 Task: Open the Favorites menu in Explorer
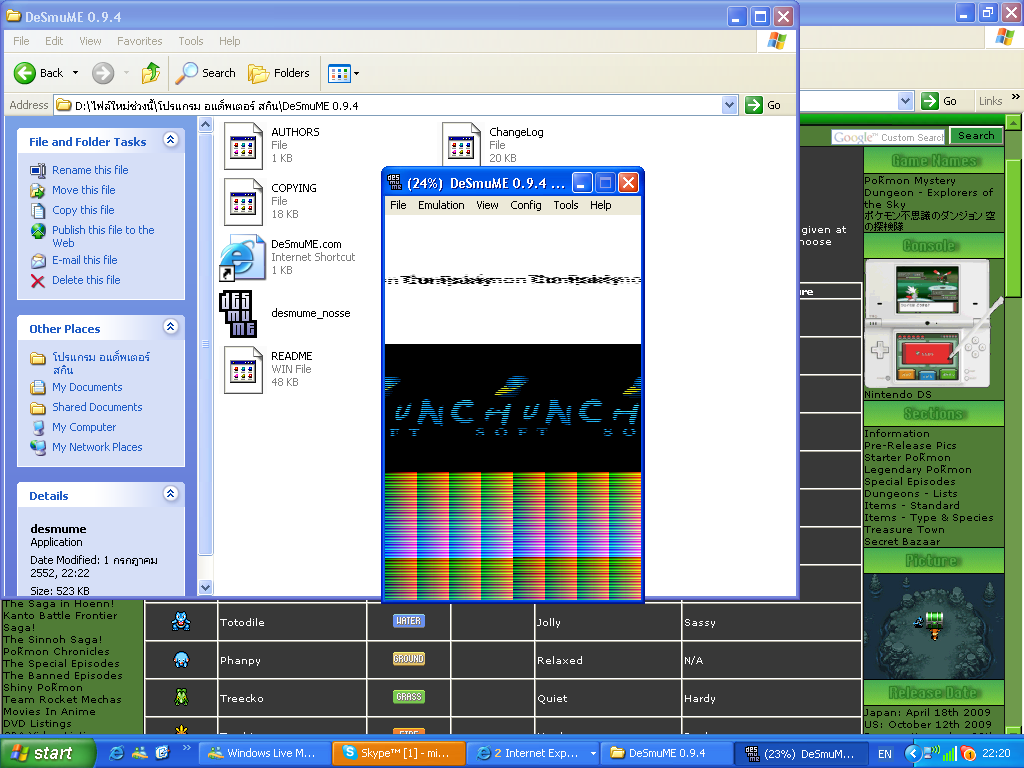click(140, 41)
